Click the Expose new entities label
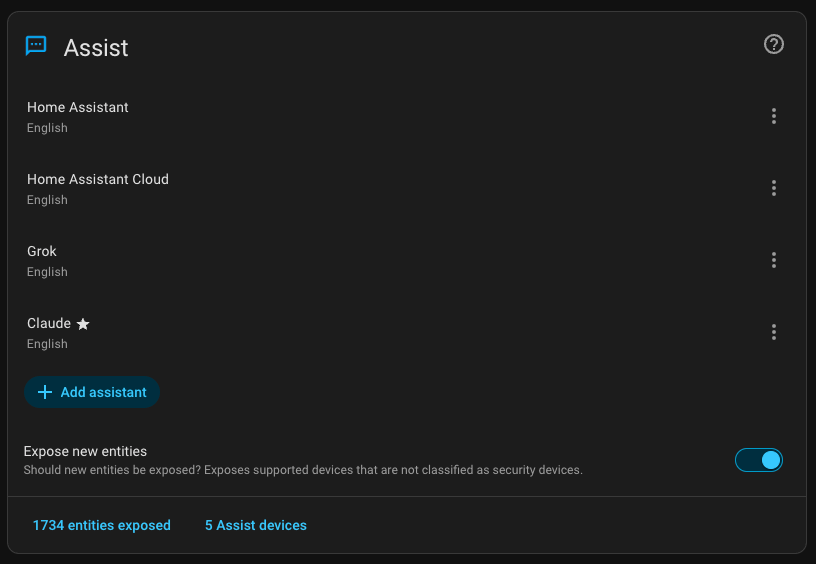The width and height of the screenshot is (816, 564). 85,451
